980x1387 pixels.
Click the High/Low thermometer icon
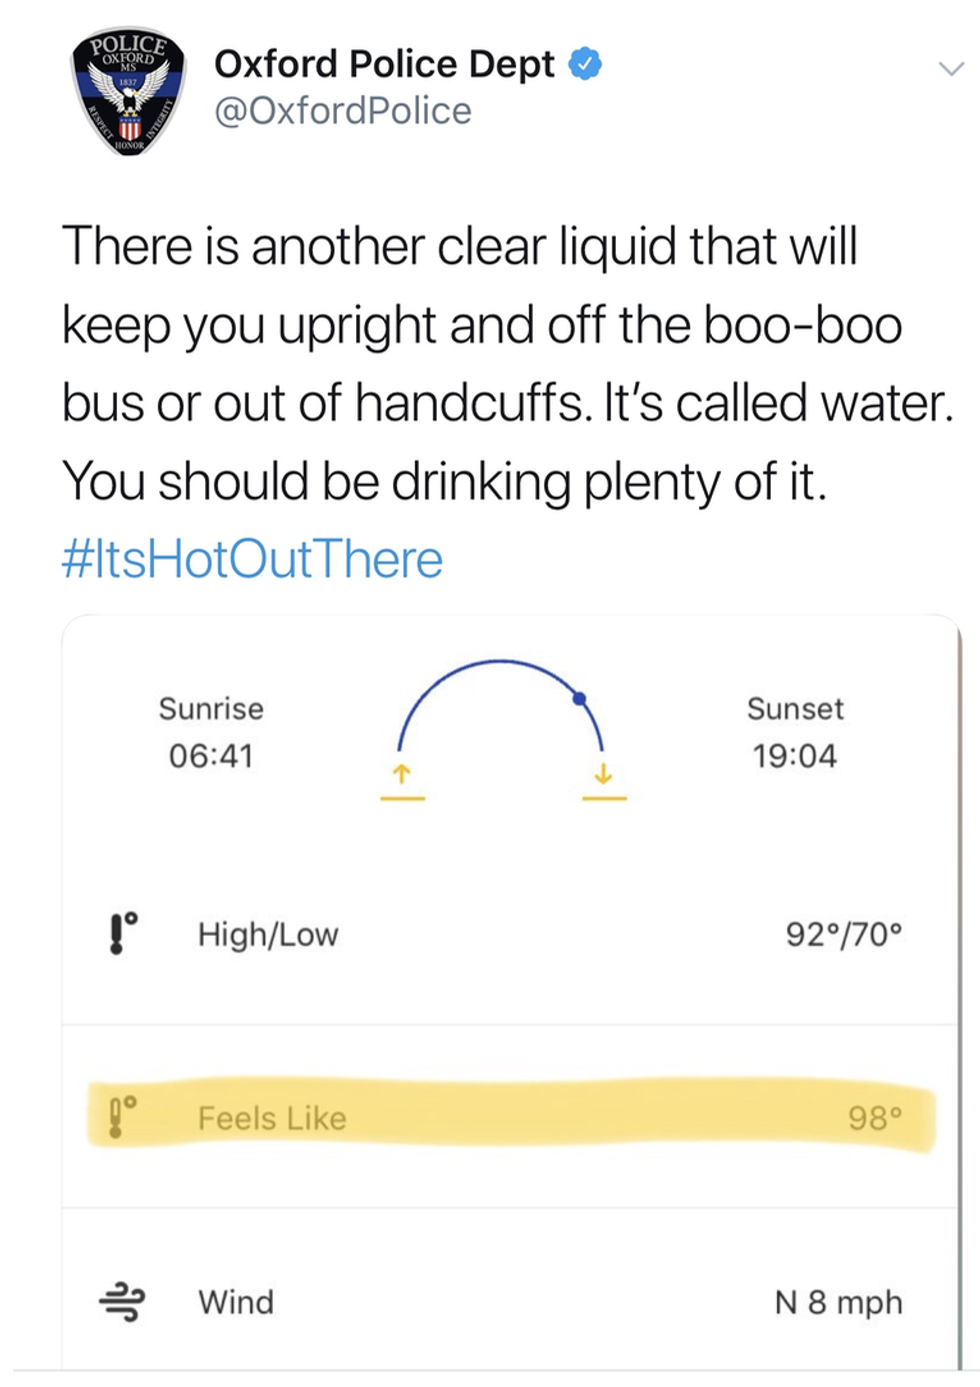(121, 933)
